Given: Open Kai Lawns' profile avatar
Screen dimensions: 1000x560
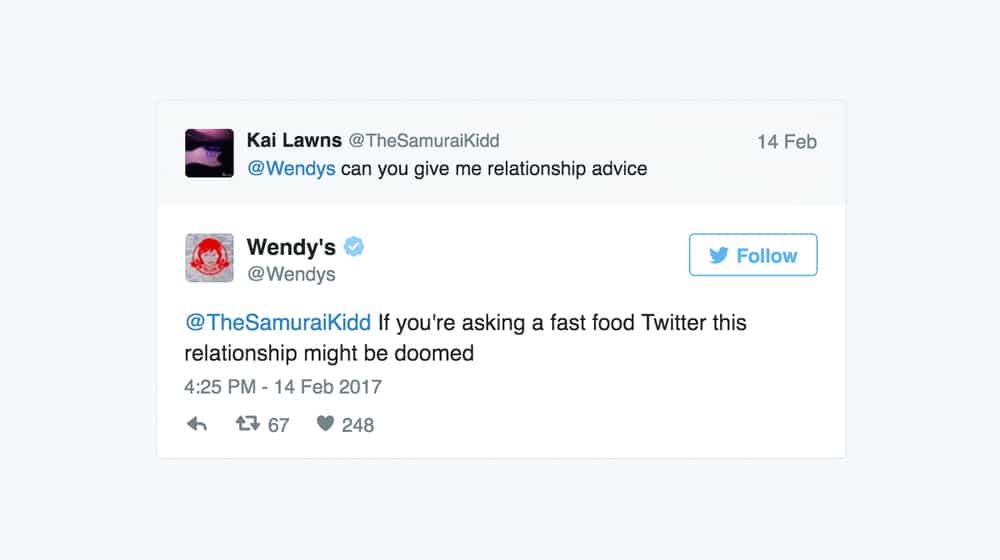Looking at the screenshot, I should [209, 153].
